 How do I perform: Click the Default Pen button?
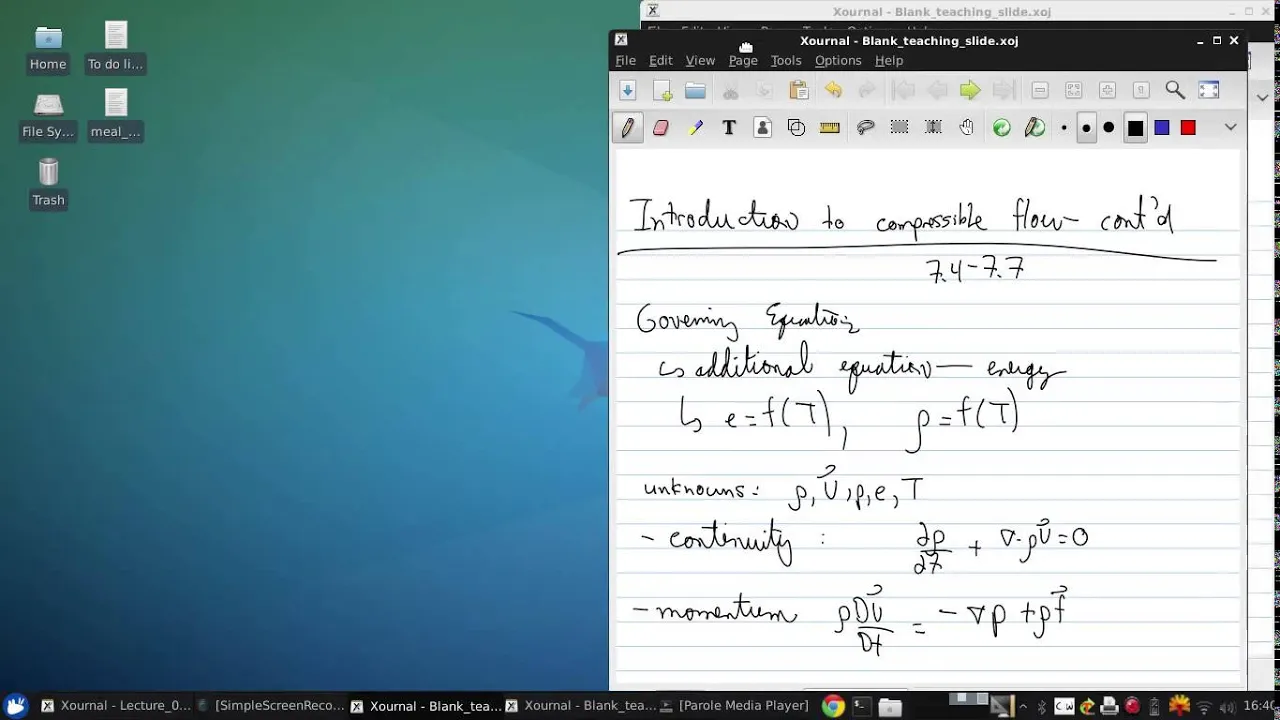1036,127
